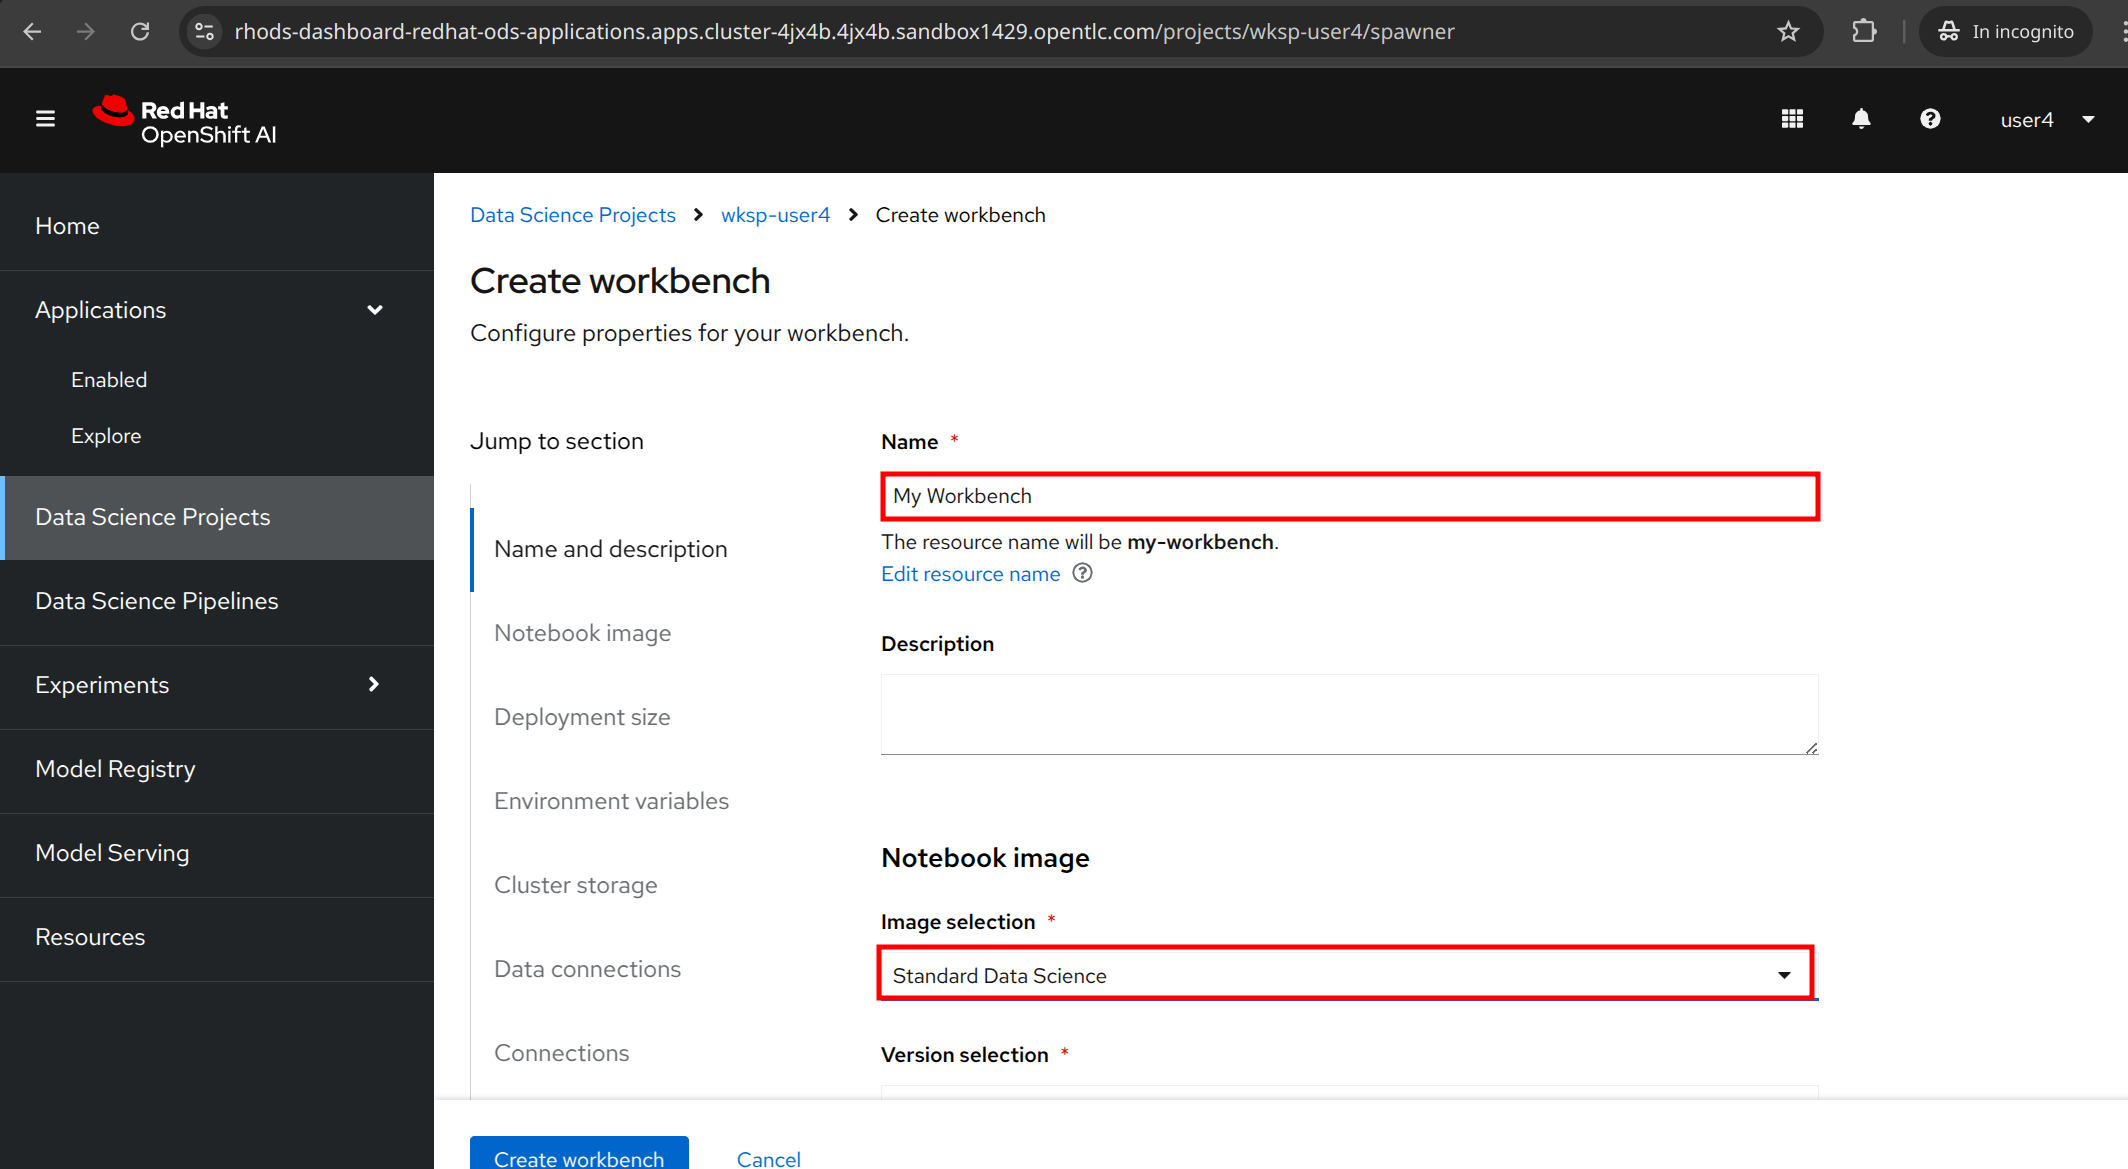Viewport: 2128px width, 1169px height.
Task: Jump to Notebook image section
Action: click(x=583, y=633)
